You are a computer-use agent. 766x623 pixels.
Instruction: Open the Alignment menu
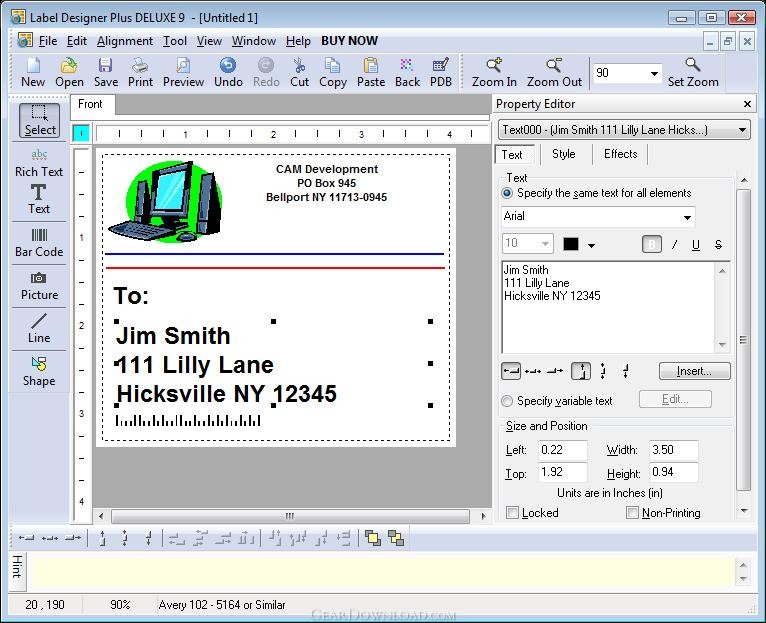(125, 41)
